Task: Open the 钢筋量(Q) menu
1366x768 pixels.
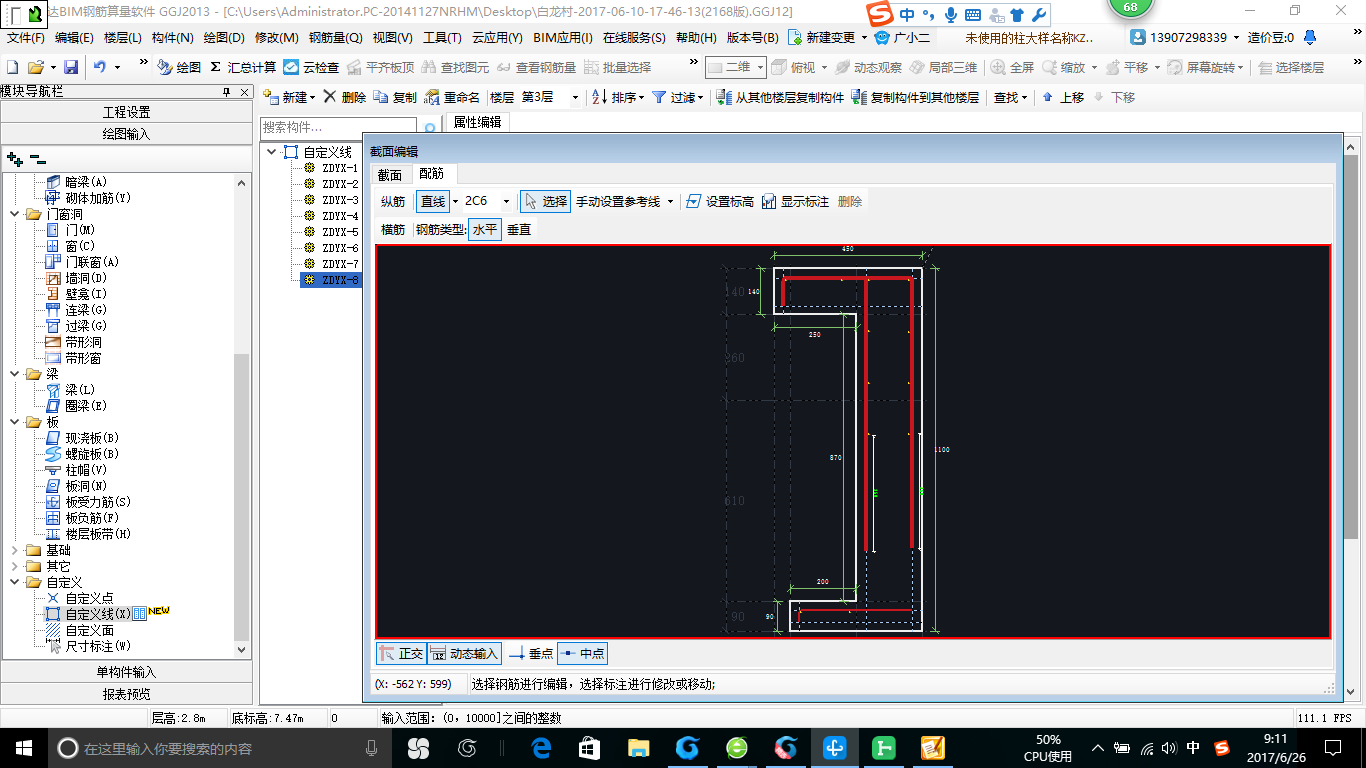Action: [335, 37]
